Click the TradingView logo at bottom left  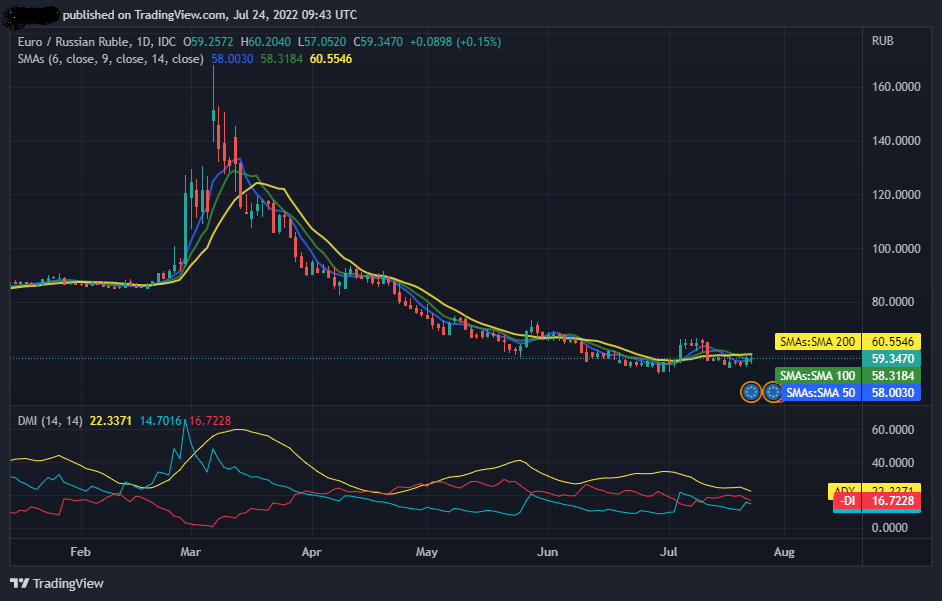click(x=57, y=583)
